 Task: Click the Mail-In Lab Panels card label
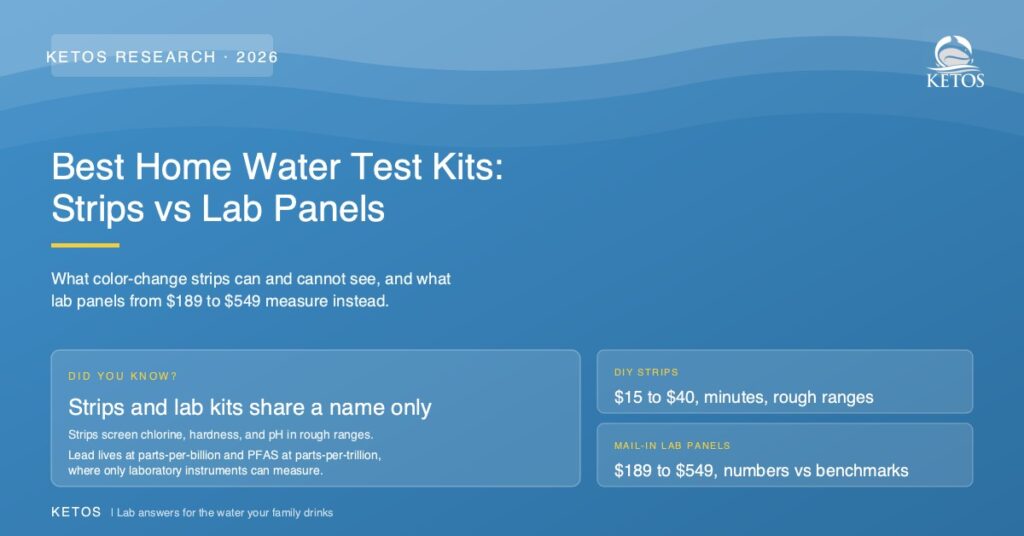pos(672,445)
